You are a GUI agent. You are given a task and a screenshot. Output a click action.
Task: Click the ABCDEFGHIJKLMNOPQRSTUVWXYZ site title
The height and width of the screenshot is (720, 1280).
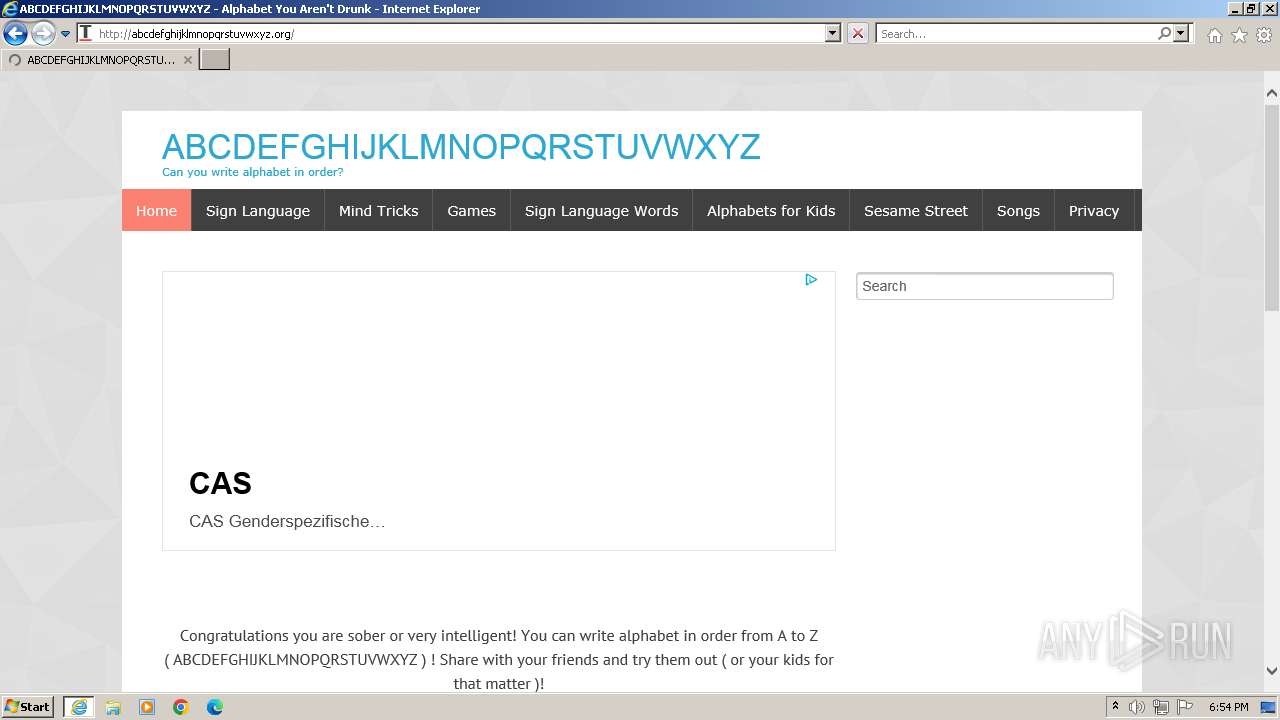point(461,147)
